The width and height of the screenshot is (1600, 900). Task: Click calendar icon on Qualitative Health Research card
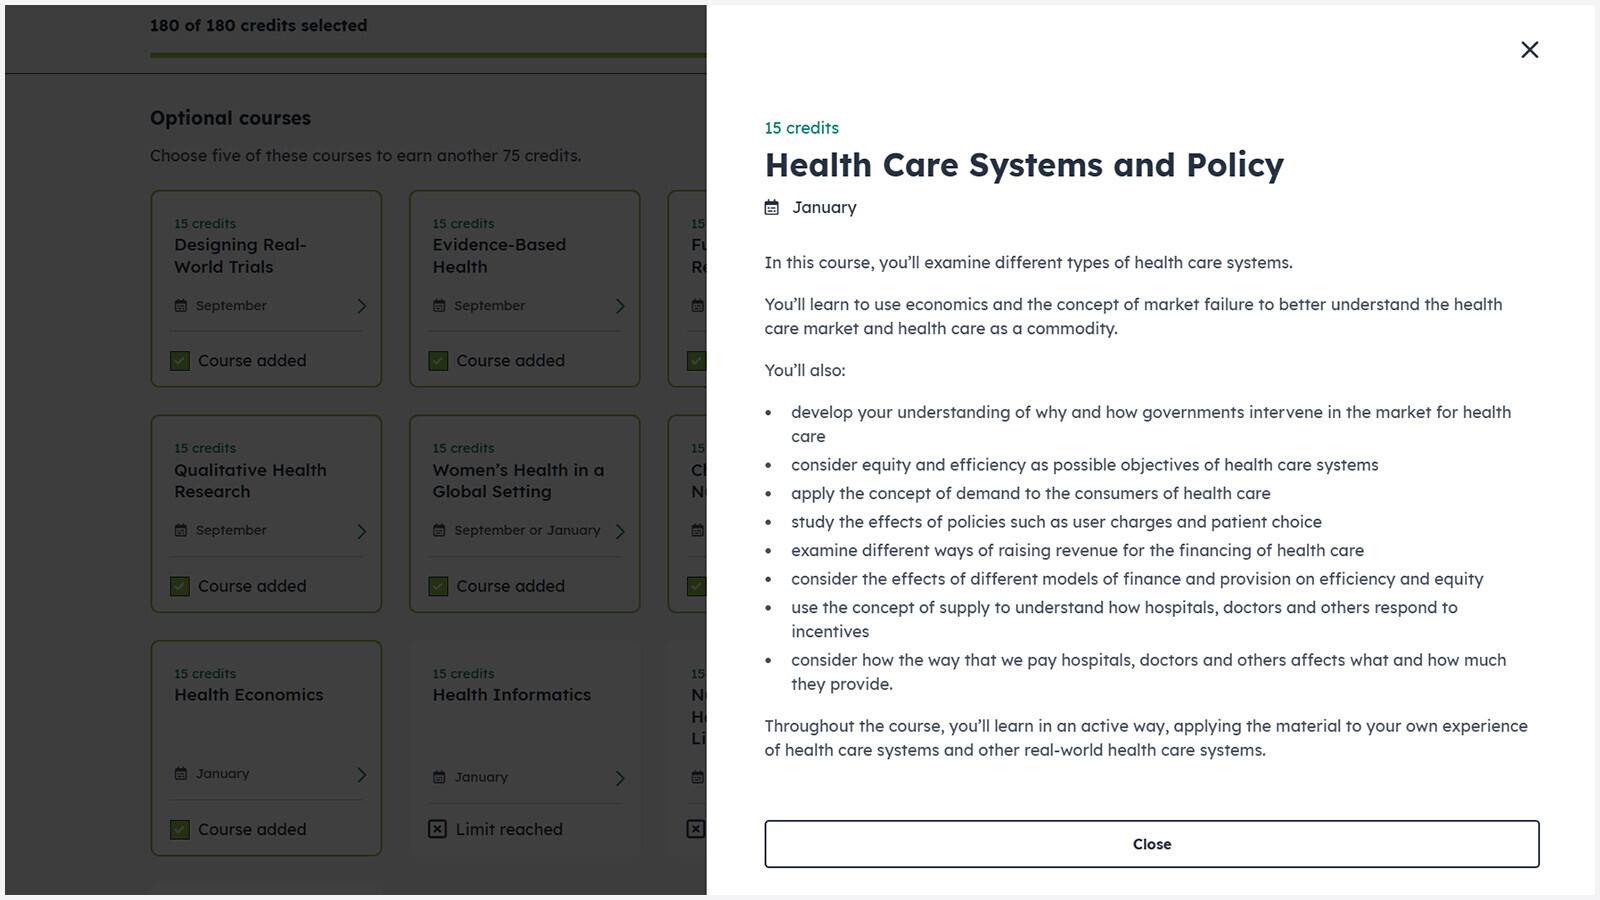(x=181, y=531)
